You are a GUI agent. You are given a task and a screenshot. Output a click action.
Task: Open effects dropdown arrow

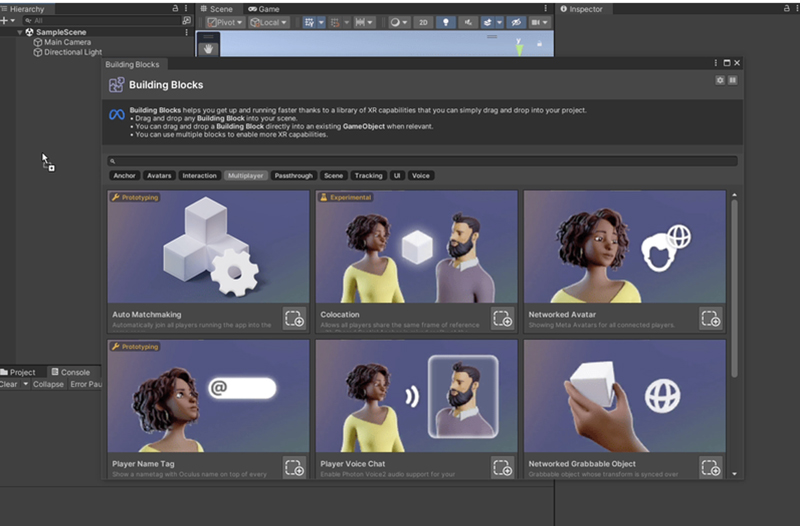click(x=499, y=22)
